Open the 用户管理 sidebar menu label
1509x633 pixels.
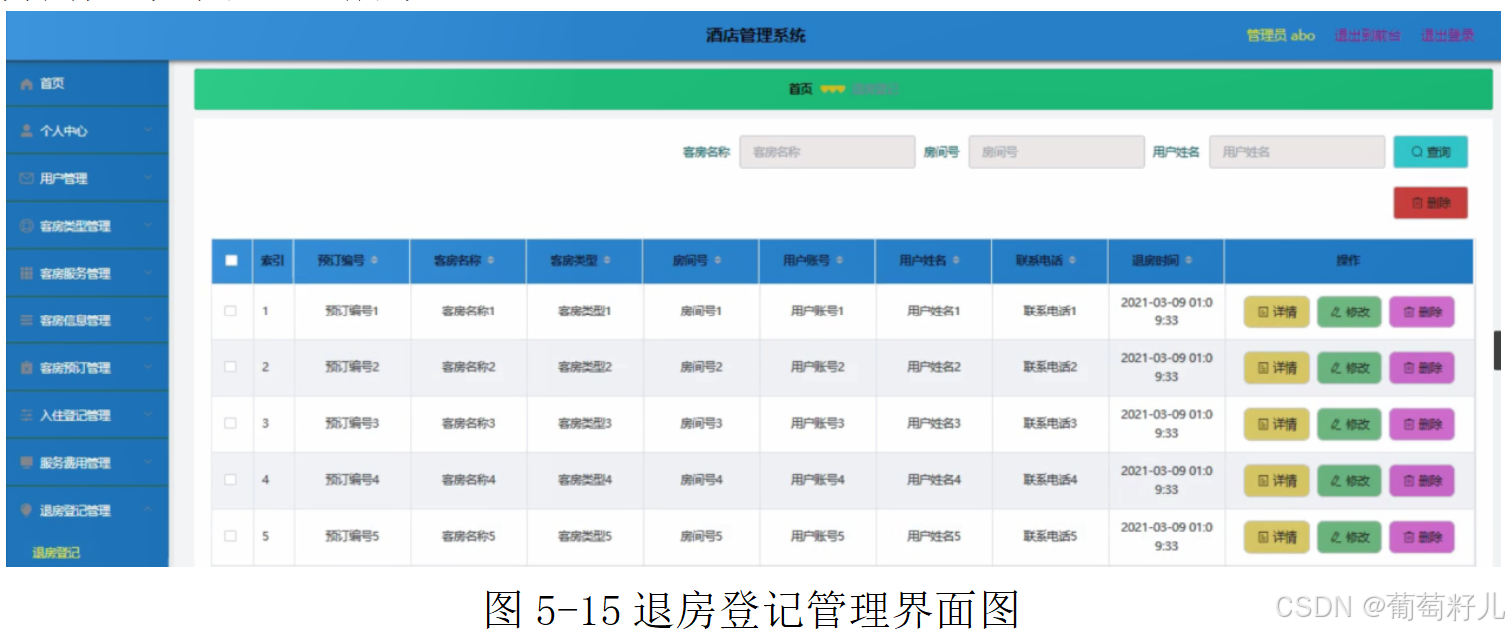(x=64, y=179)
